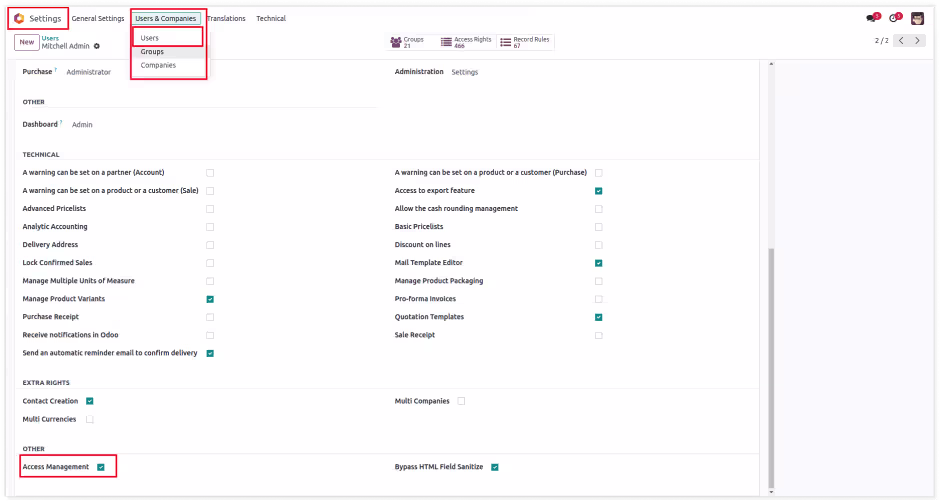Screen dimensions: 940x503
Task: Open the Purchase Administrator dropdown
Action: [89, 72]
